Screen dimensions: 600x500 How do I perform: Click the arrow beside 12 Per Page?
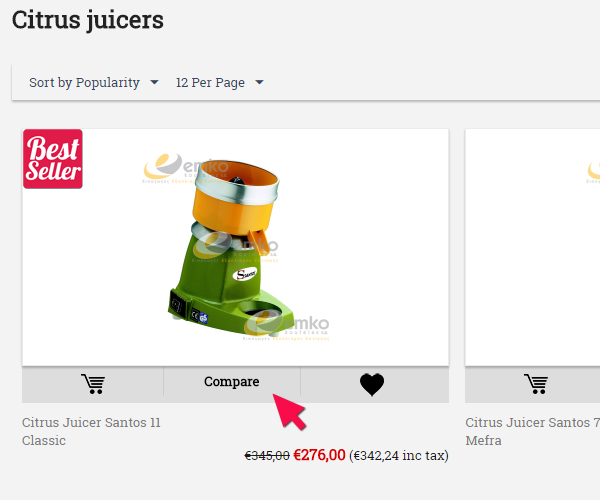(x=259, y=82)
